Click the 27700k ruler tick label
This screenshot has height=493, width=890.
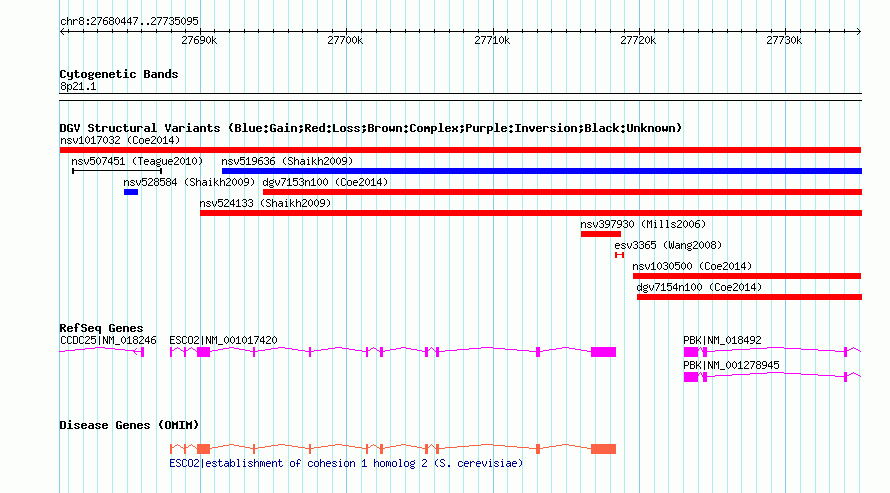pos(345,41)
